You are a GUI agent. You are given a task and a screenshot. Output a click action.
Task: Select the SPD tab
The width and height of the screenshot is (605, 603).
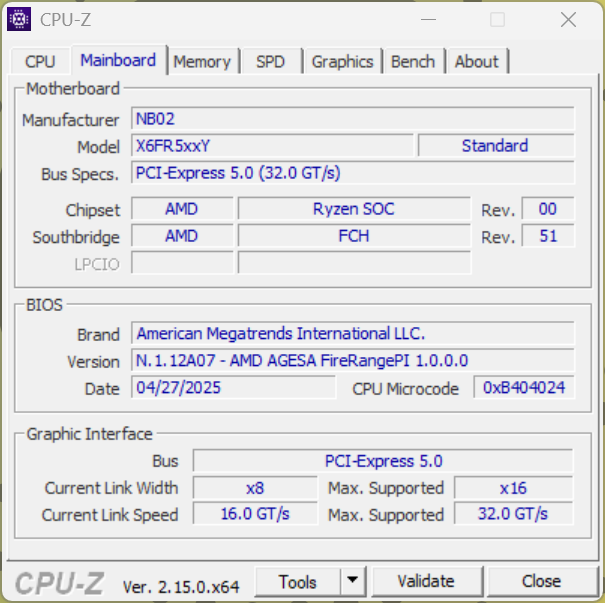pyautogui.click(x=270, y=61)
